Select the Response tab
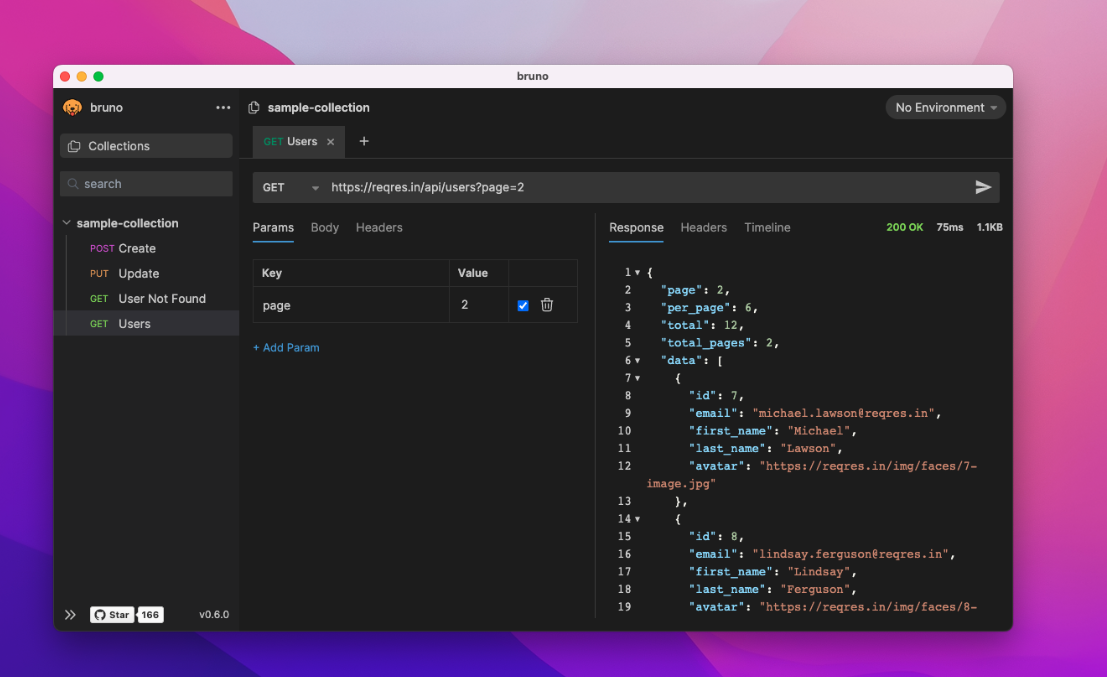 coord(636,227)
